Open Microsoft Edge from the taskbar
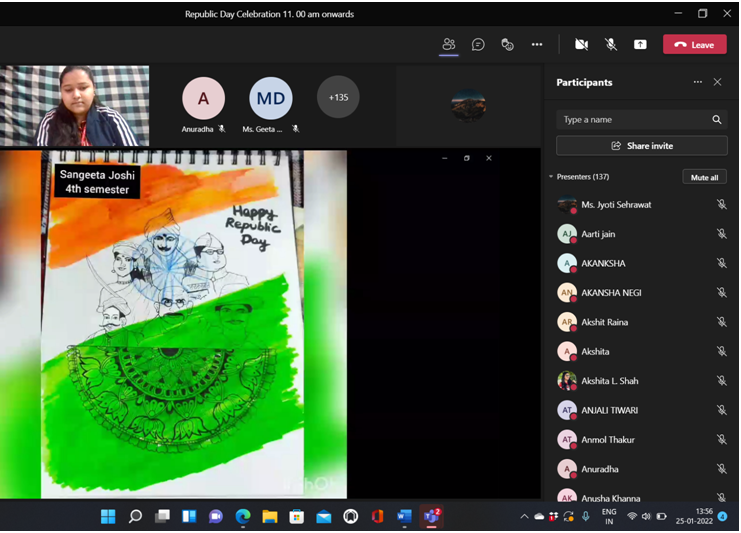Viewport: 741px width, 533px height. tap(243, 517)
